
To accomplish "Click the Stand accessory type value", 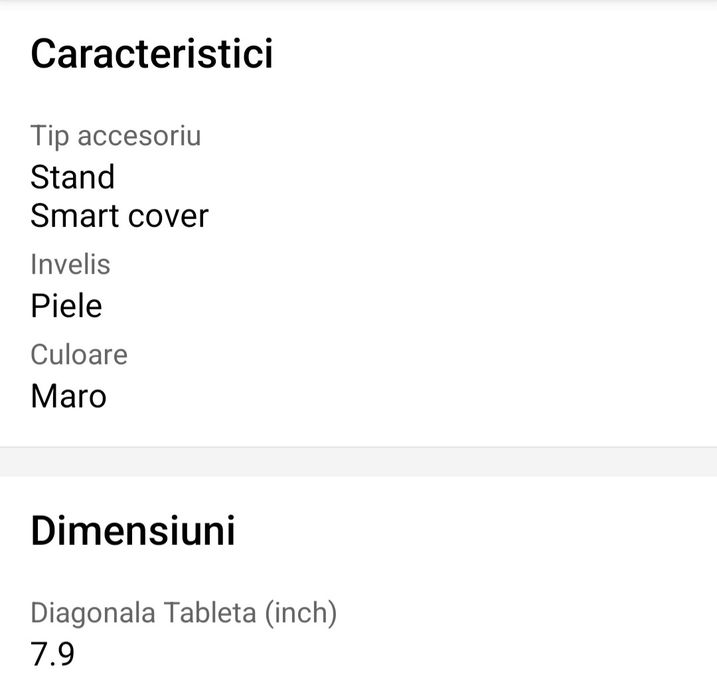I will point(73,177).
